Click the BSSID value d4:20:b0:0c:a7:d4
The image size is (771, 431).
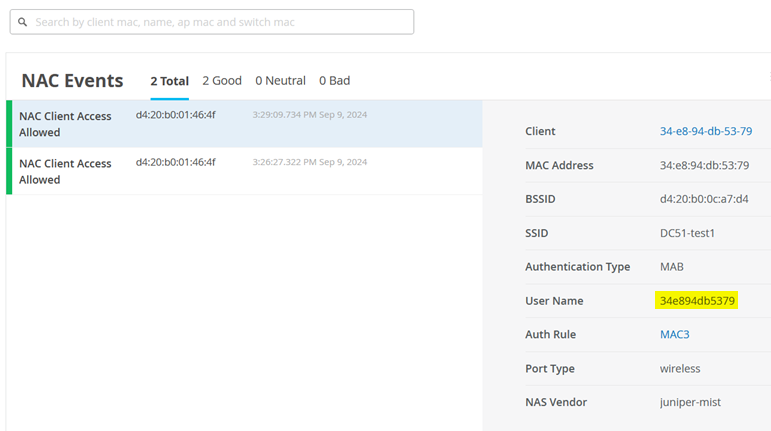coord(704,199)
